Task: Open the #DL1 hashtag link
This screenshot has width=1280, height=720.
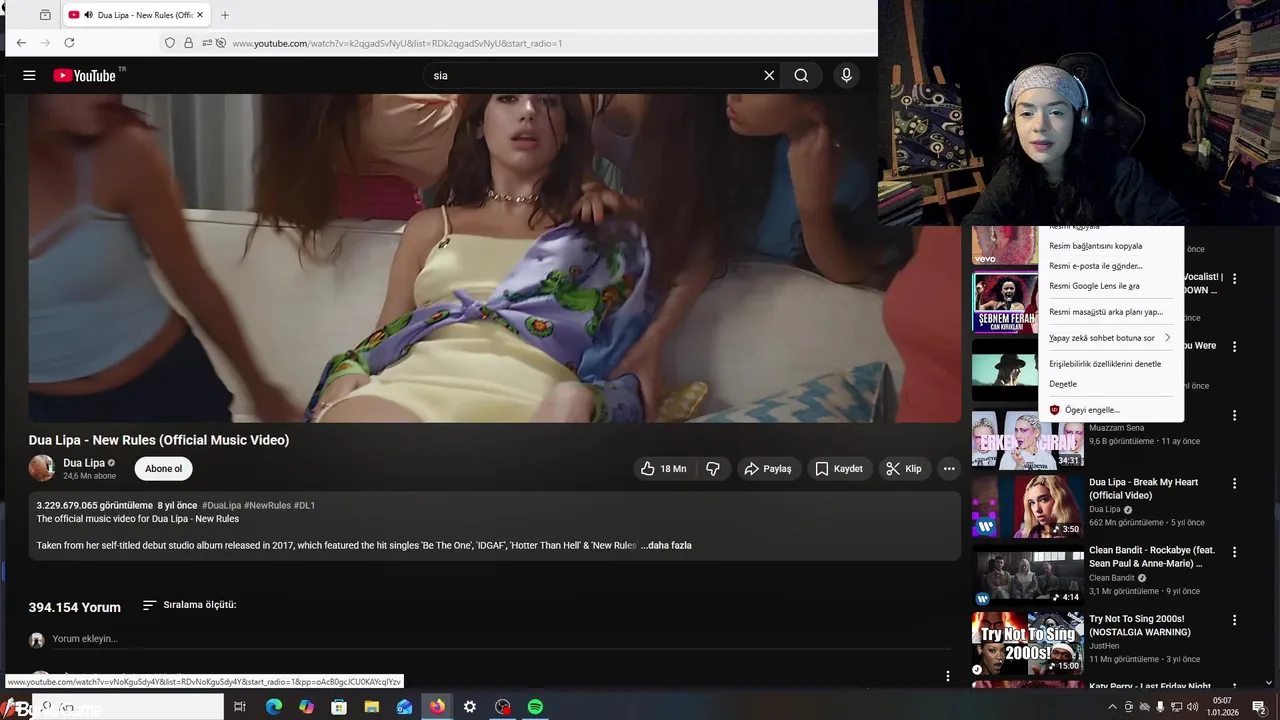Action: click(304, 506)
